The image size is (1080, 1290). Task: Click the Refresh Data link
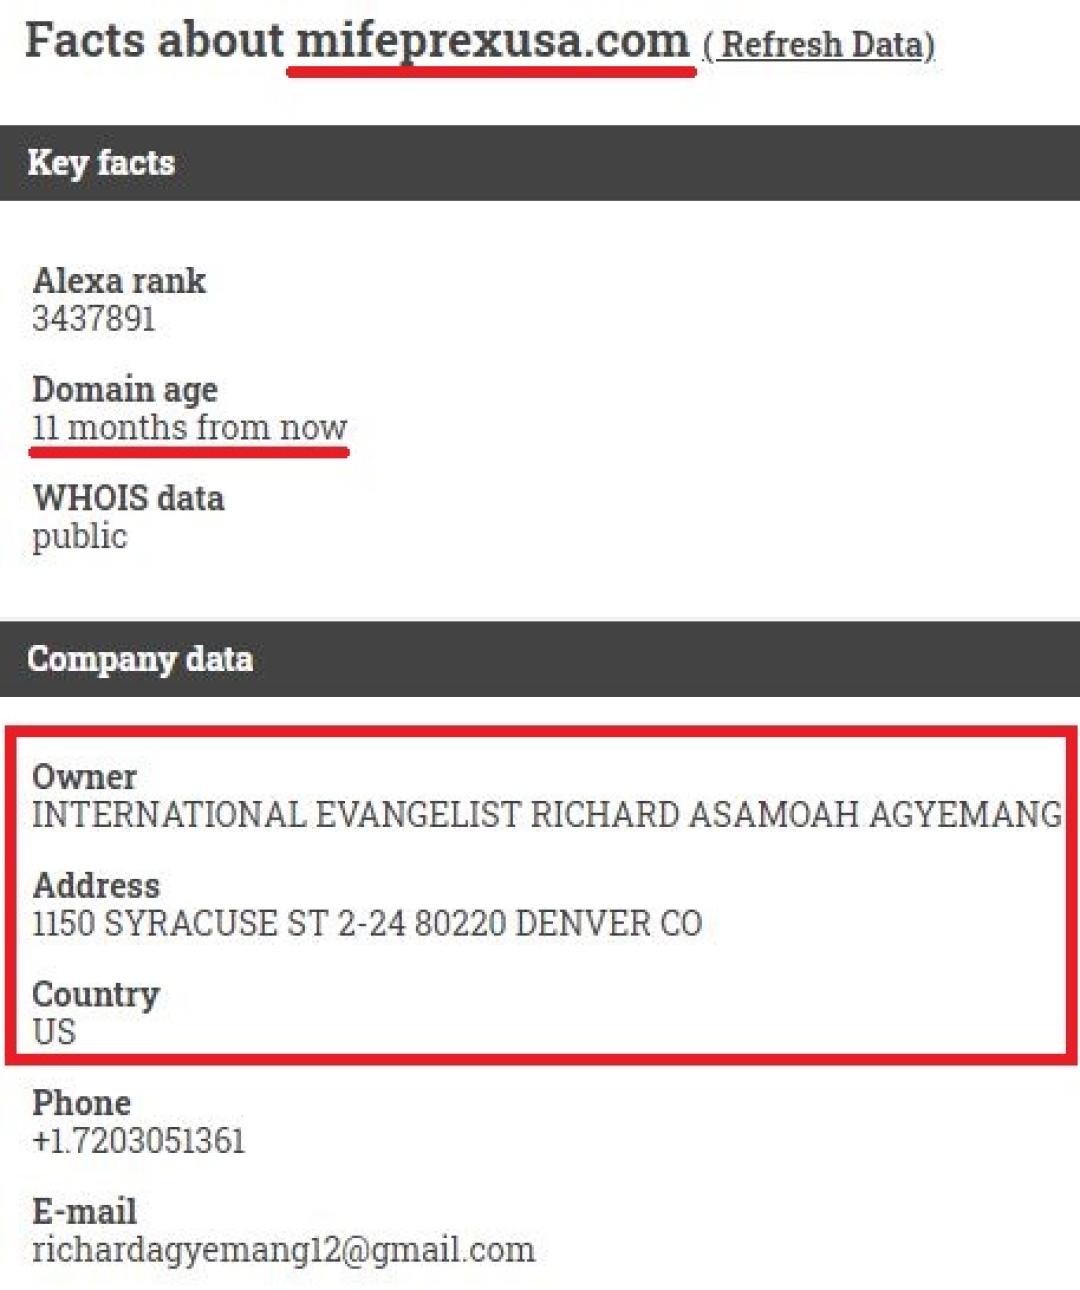(x=819, y=44)
